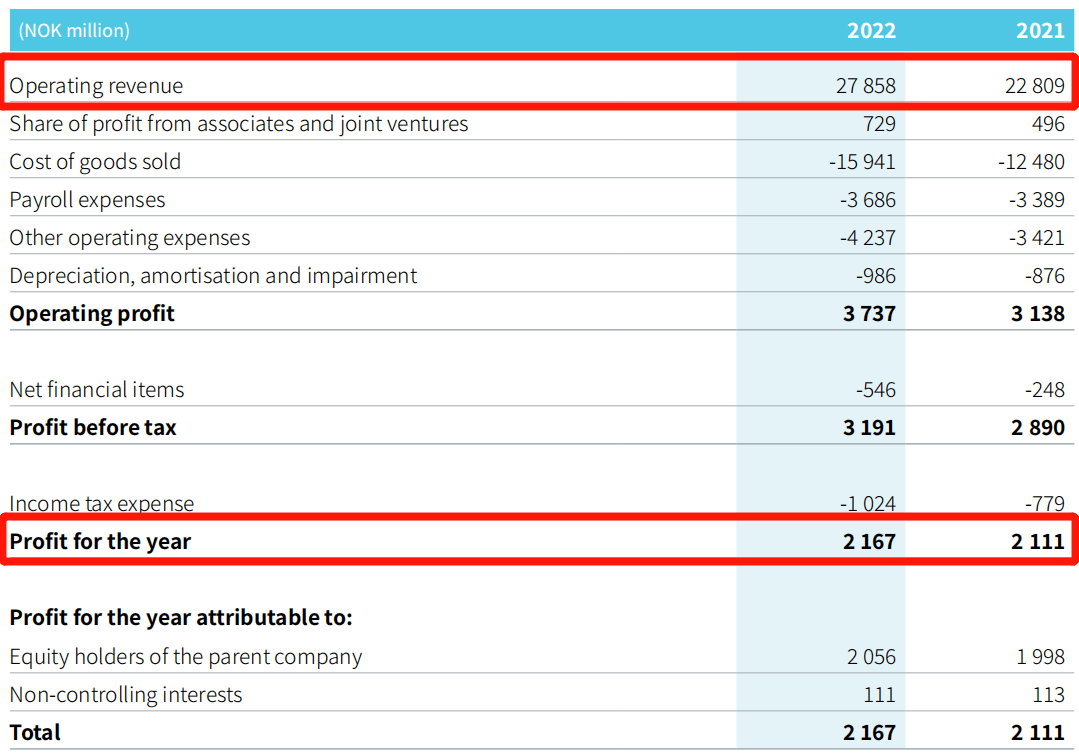Click the 2021 column header
The image size is (1079, 756).
[x=1040, y=31]
